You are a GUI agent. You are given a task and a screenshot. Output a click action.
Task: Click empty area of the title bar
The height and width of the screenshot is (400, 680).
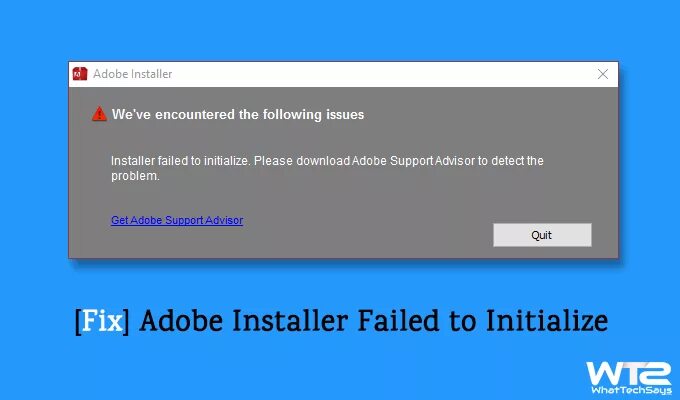(x=380, y=73)
